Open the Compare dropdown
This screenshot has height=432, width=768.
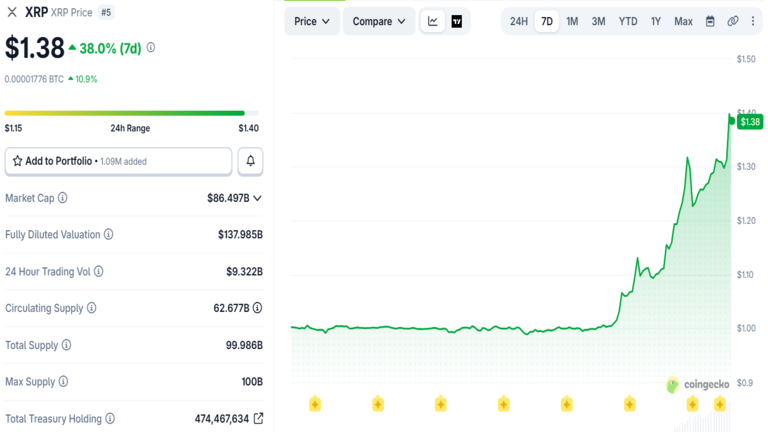(379, 21)
